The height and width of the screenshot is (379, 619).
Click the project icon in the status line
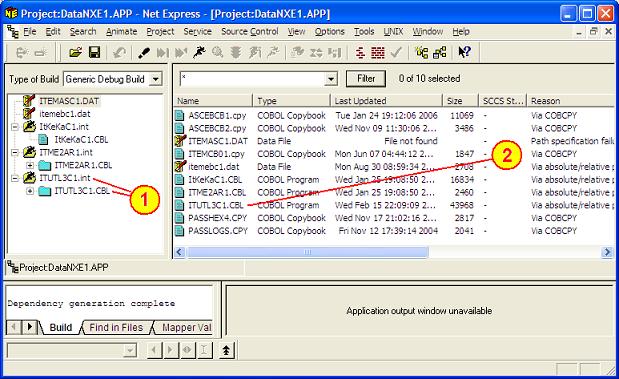13,267
